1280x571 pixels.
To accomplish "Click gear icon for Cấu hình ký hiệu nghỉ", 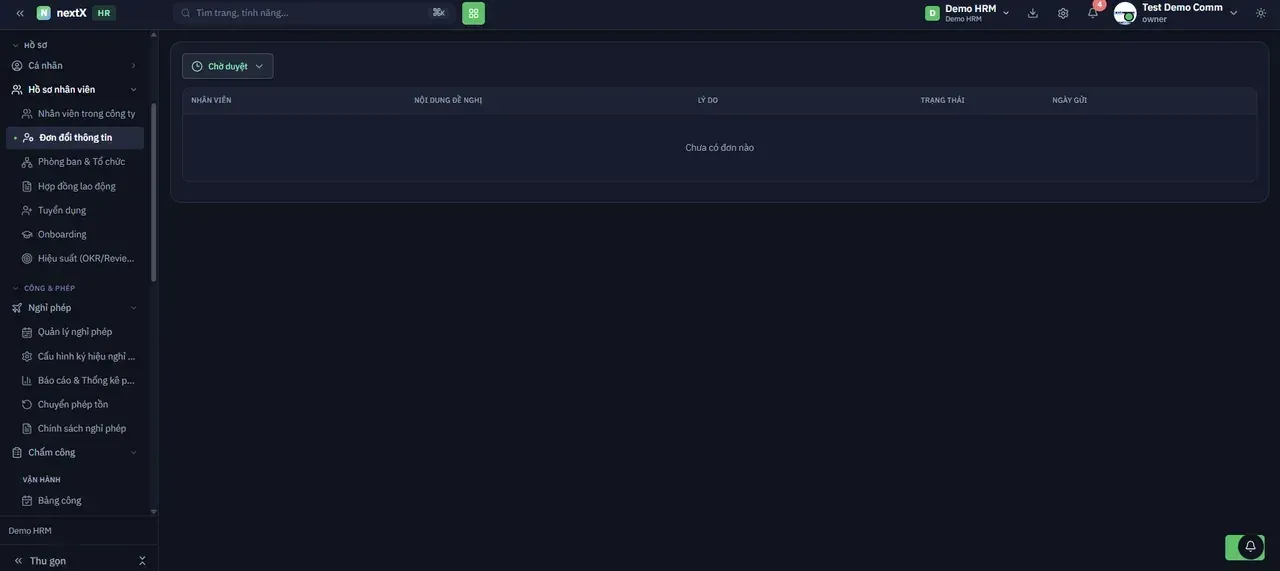I will (x=27, y=356).
